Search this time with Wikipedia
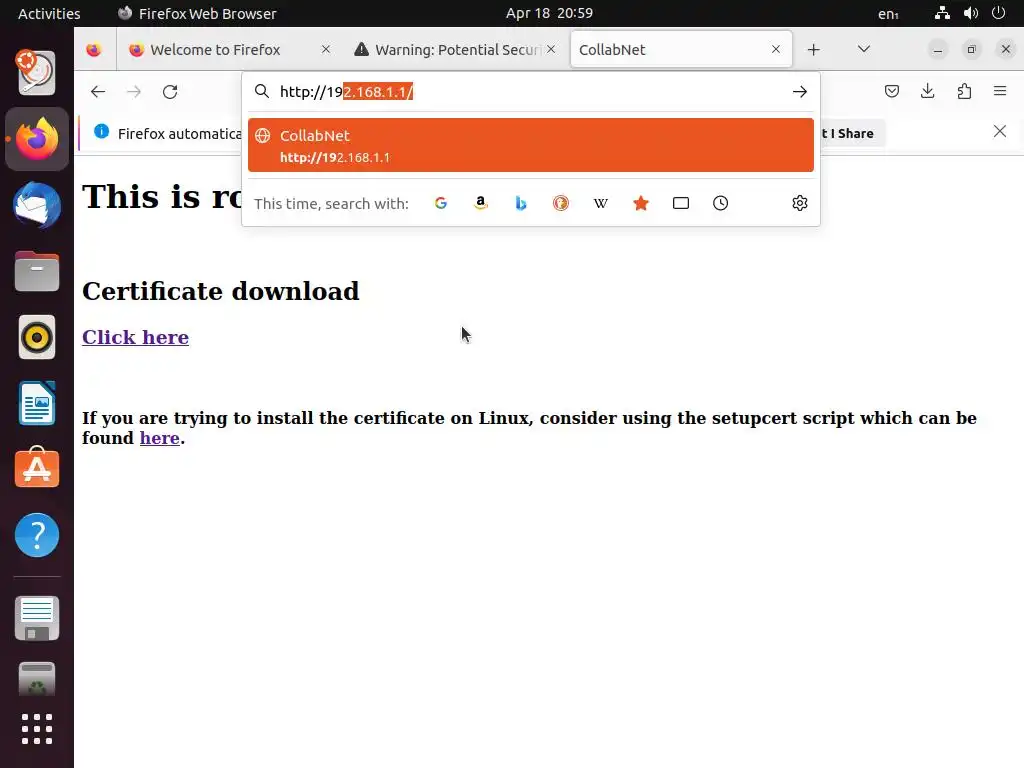 pos(601,203)
